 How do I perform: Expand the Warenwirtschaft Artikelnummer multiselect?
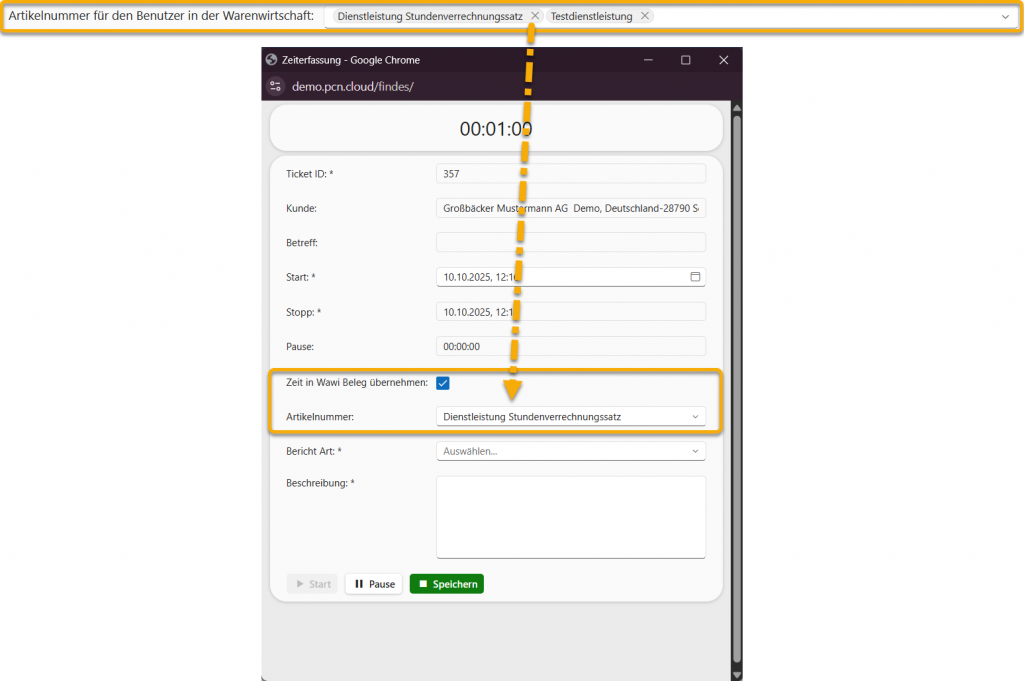(x=1005, y=17)
